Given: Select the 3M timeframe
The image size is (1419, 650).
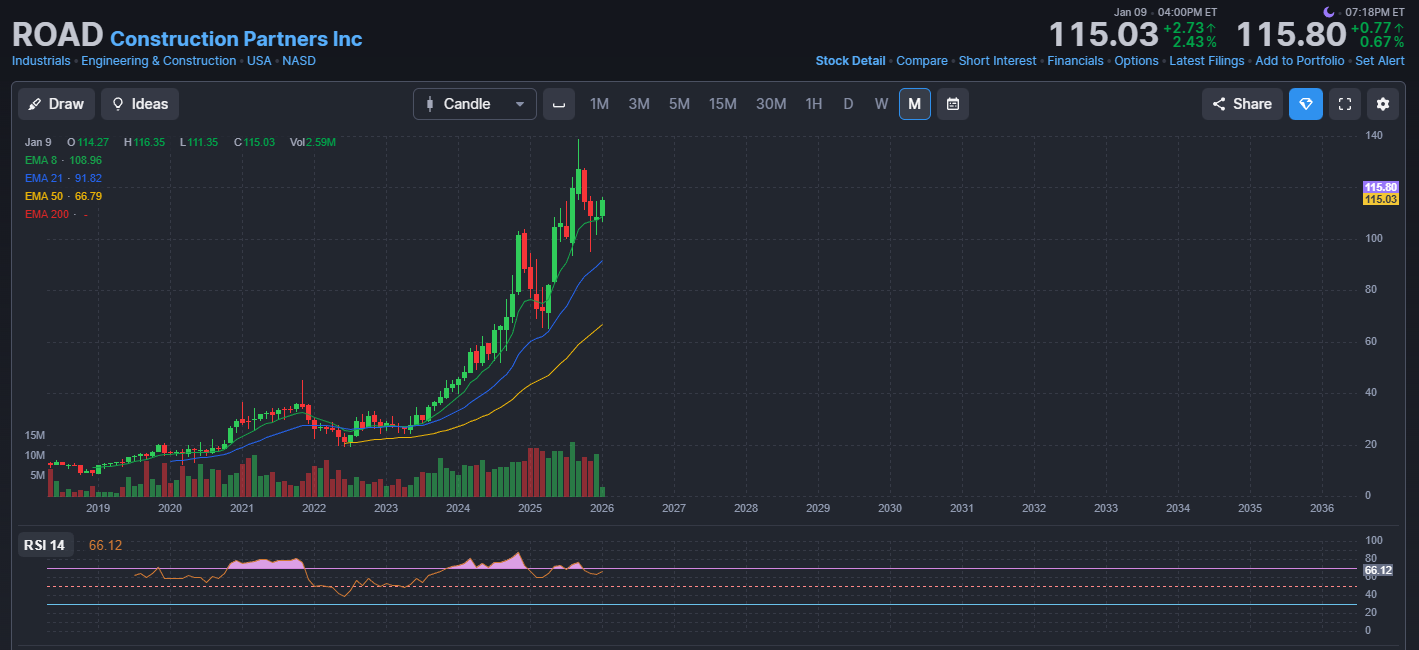Looking at the screenshot, I should (639, 104).
